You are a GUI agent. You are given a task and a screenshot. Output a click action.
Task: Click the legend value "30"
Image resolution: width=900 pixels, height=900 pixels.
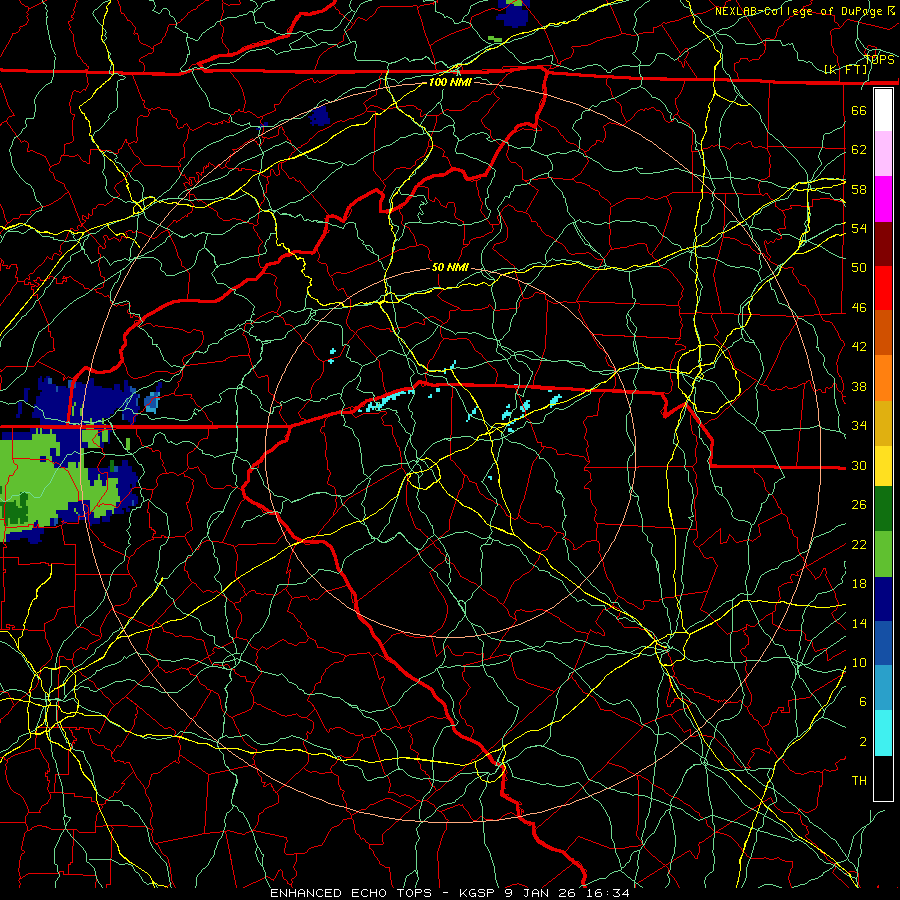(859, 466)
